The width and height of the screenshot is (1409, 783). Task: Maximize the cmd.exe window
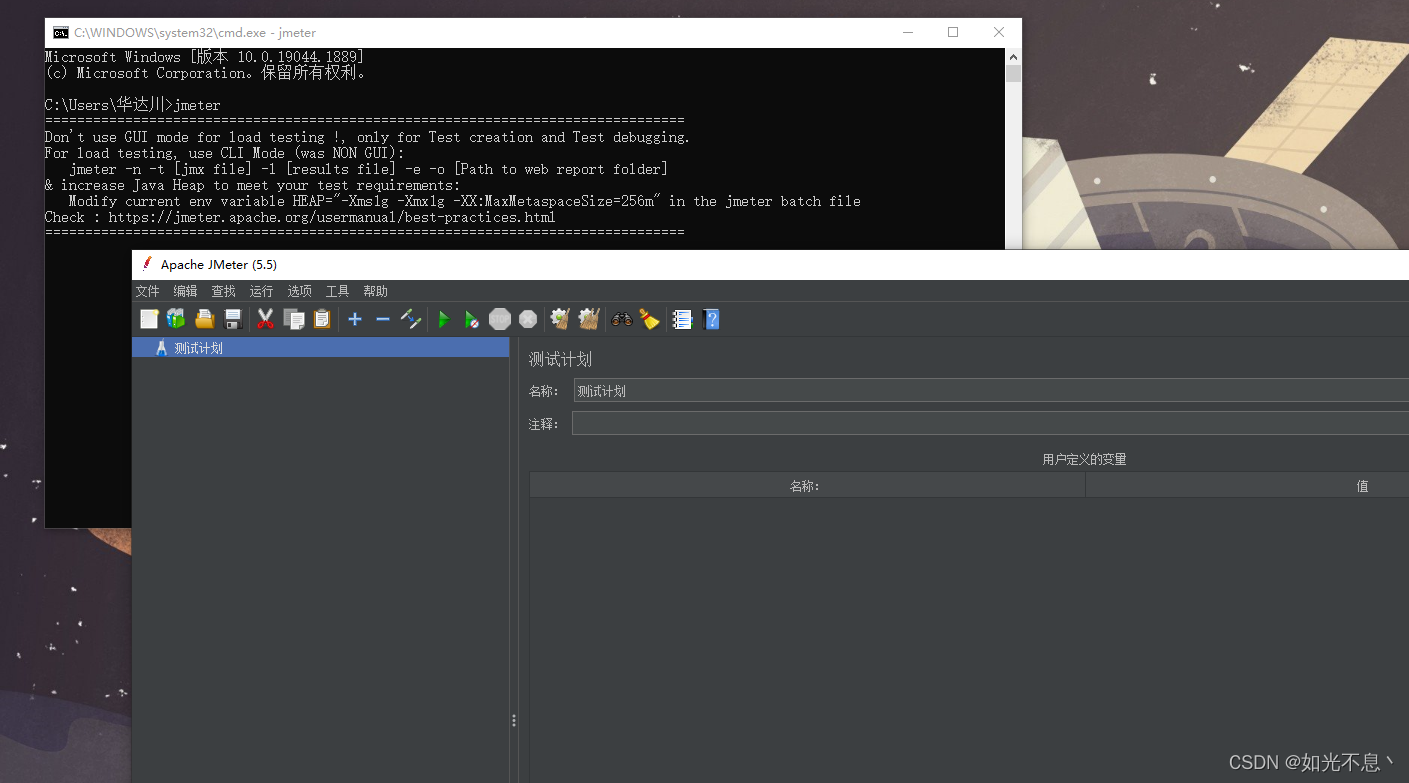[x=953, y=32]
